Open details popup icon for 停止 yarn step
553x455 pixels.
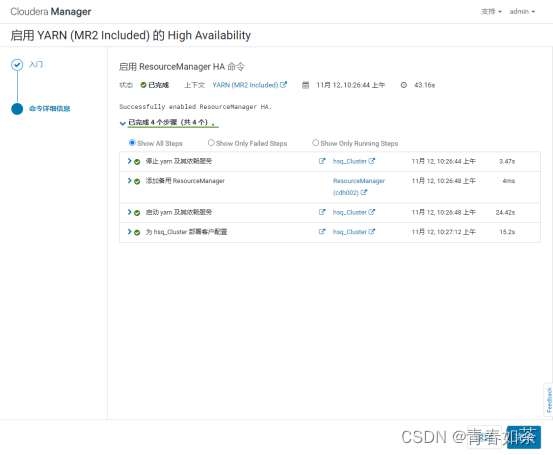pos(322,161)
